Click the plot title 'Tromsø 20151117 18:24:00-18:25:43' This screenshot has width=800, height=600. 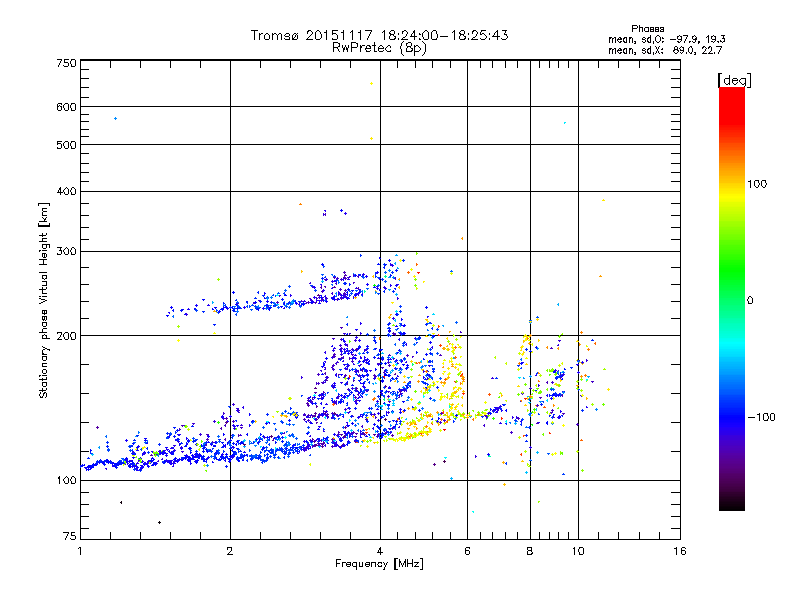380,35
